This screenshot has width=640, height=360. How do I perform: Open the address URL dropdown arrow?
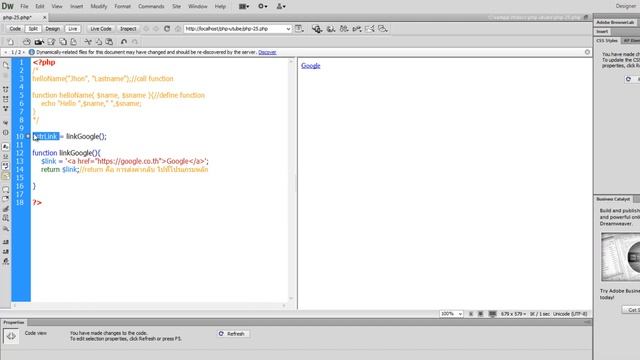click(x=288, y=29)
